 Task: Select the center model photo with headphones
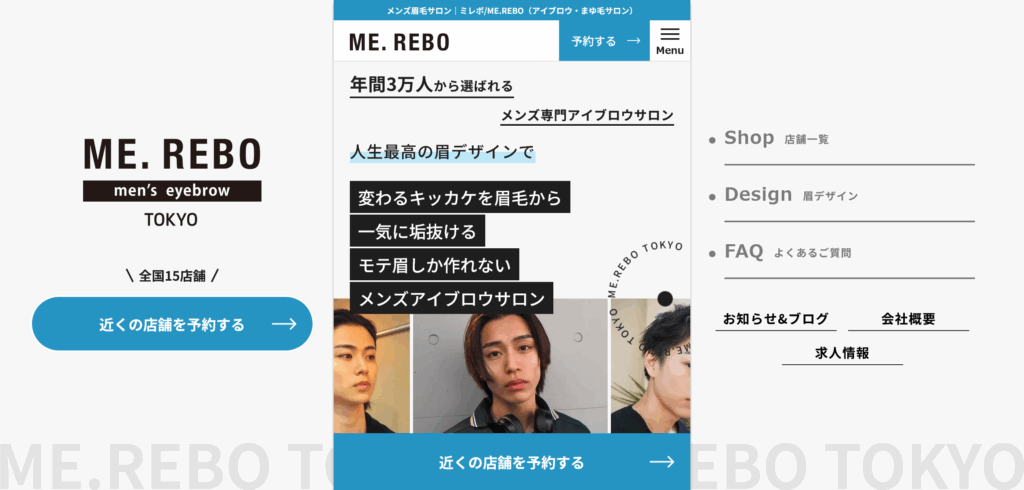point(511,366)
